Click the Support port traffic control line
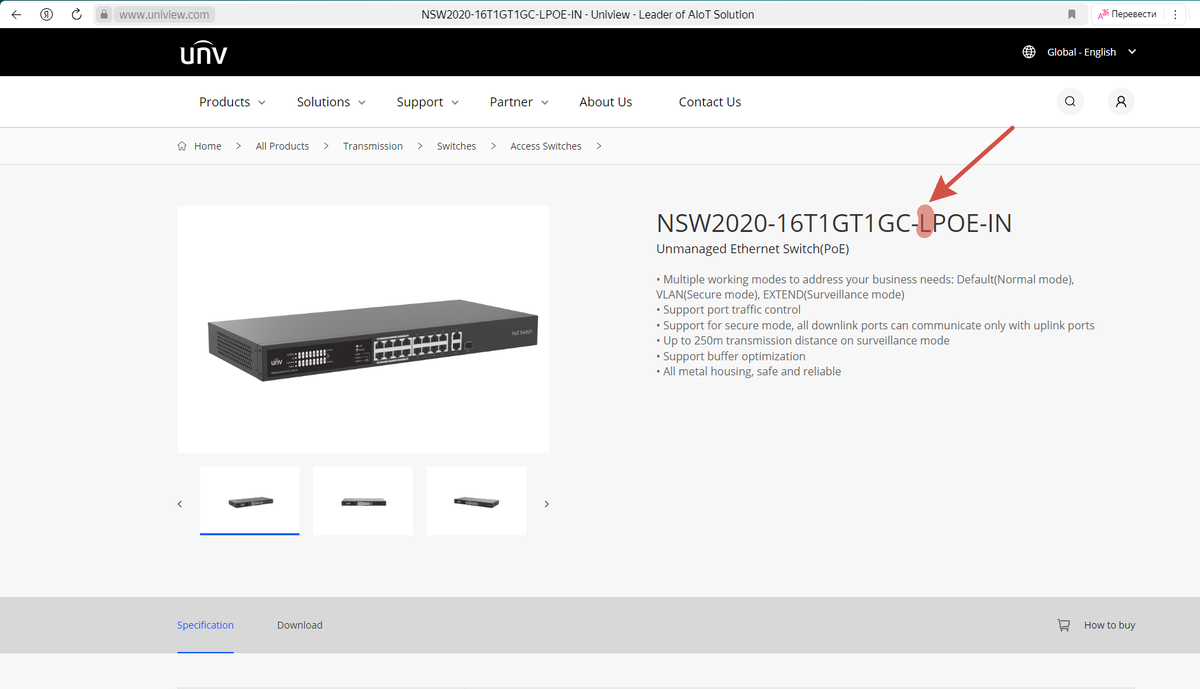Viewport: 1200px width, 689px height. coord(730,310)
